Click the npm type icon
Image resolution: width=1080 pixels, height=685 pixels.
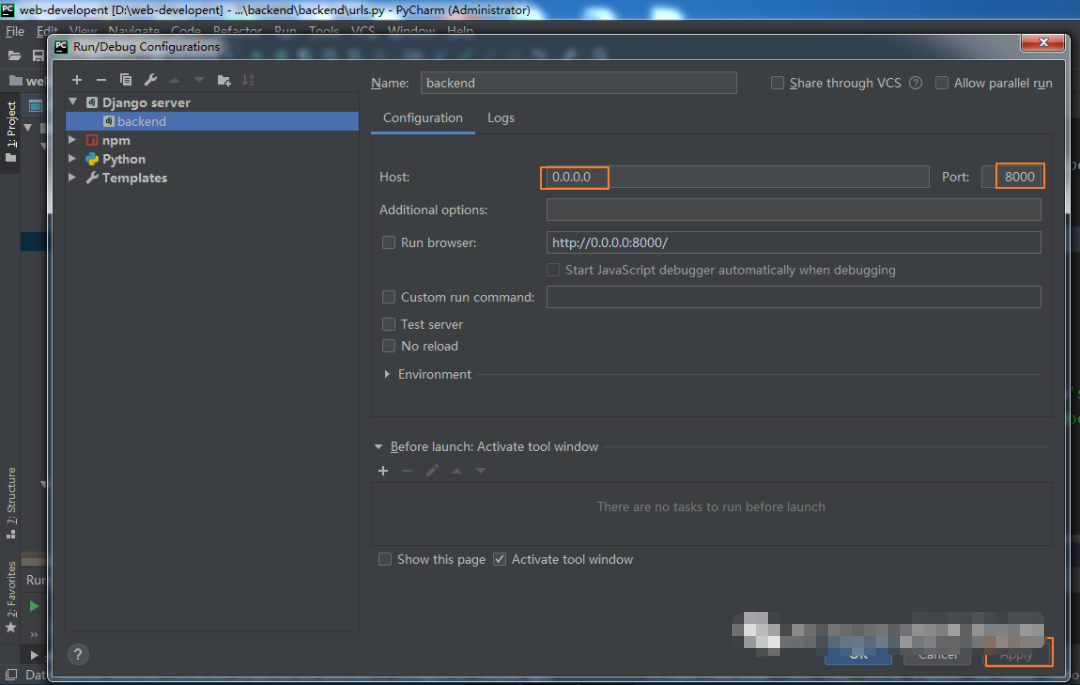92,140
